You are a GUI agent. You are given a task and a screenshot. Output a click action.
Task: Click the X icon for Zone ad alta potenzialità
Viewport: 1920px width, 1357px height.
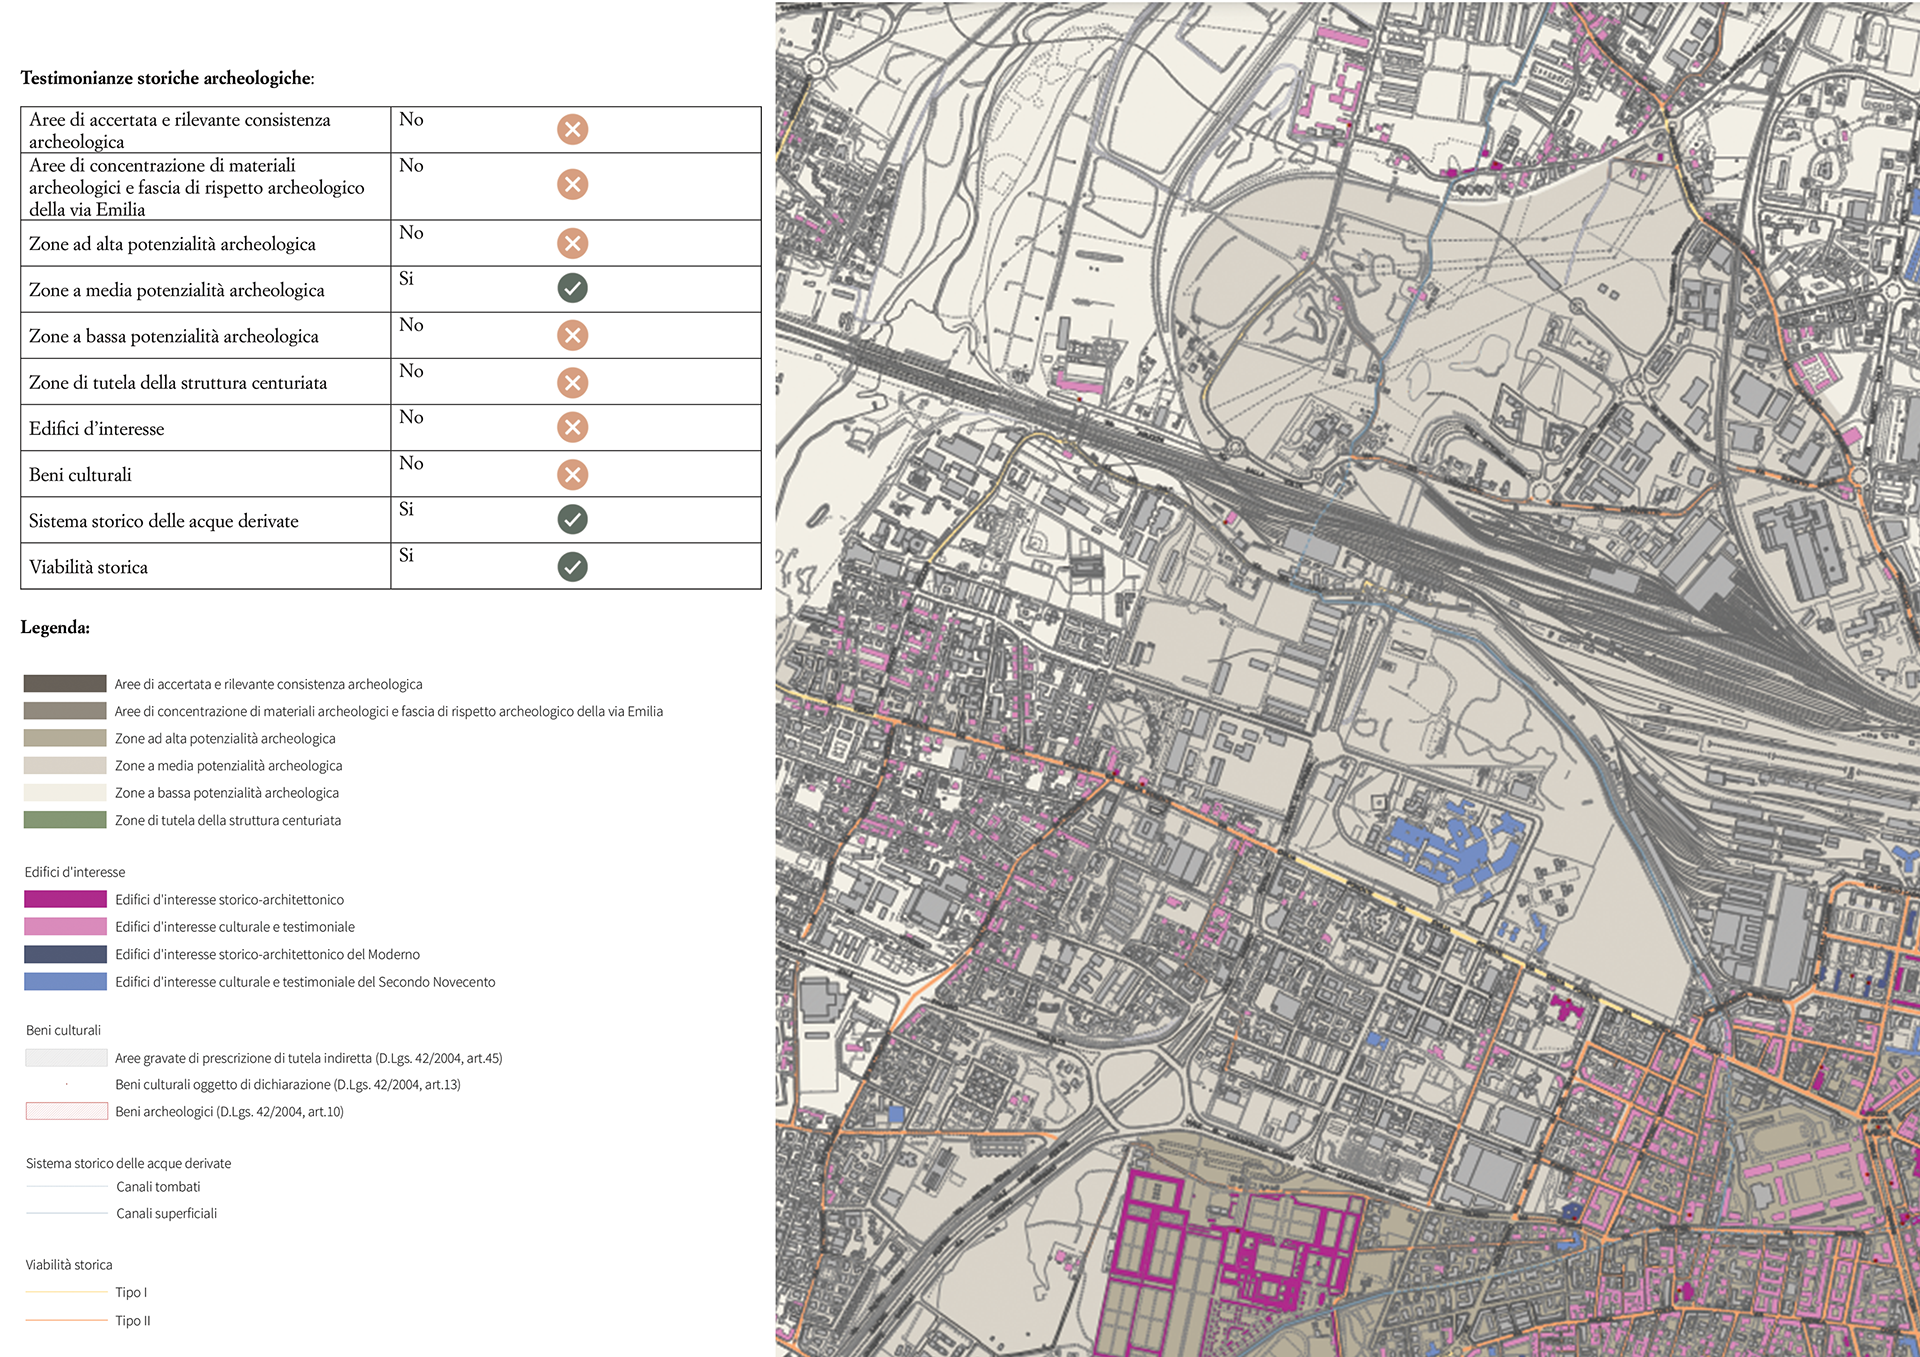click(x=572, y=243)
